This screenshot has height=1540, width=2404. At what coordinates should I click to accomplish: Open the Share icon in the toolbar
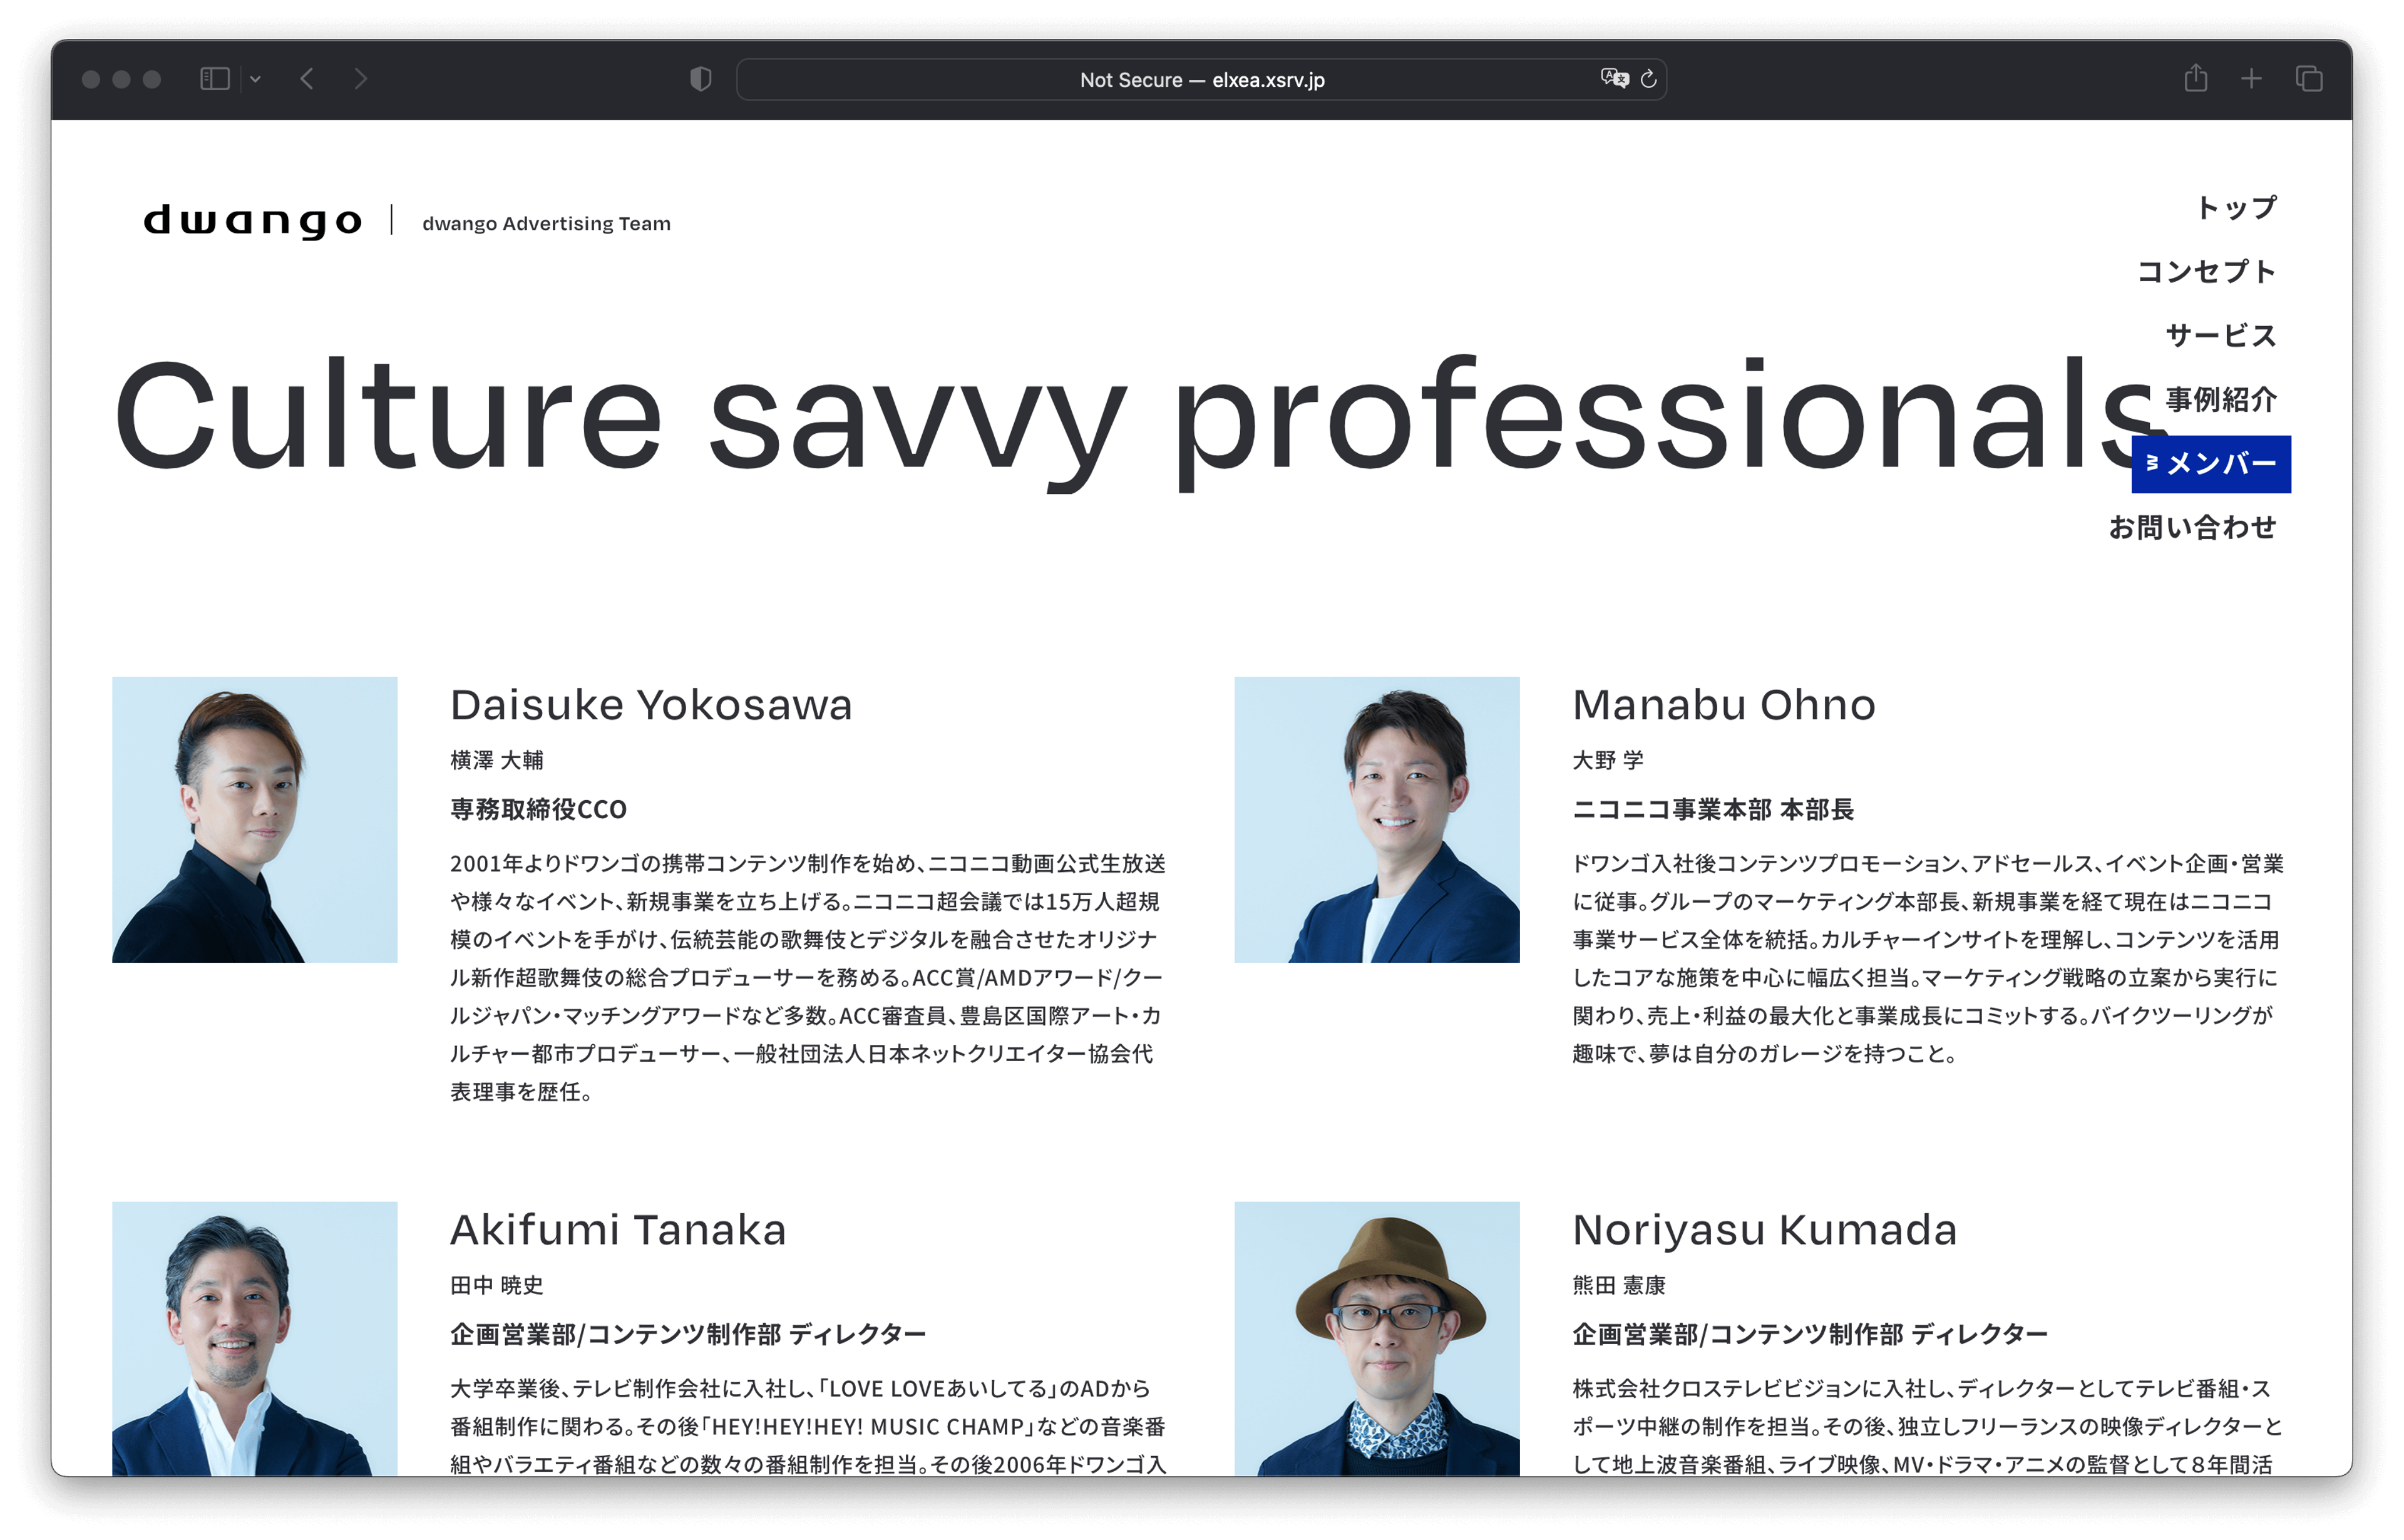[x=2195, y=77]
